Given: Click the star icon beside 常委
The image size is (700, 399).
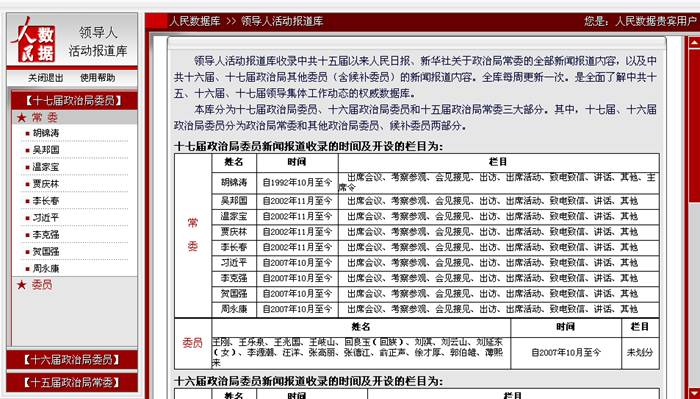Looking at the screenshot, I should point(21,118).
